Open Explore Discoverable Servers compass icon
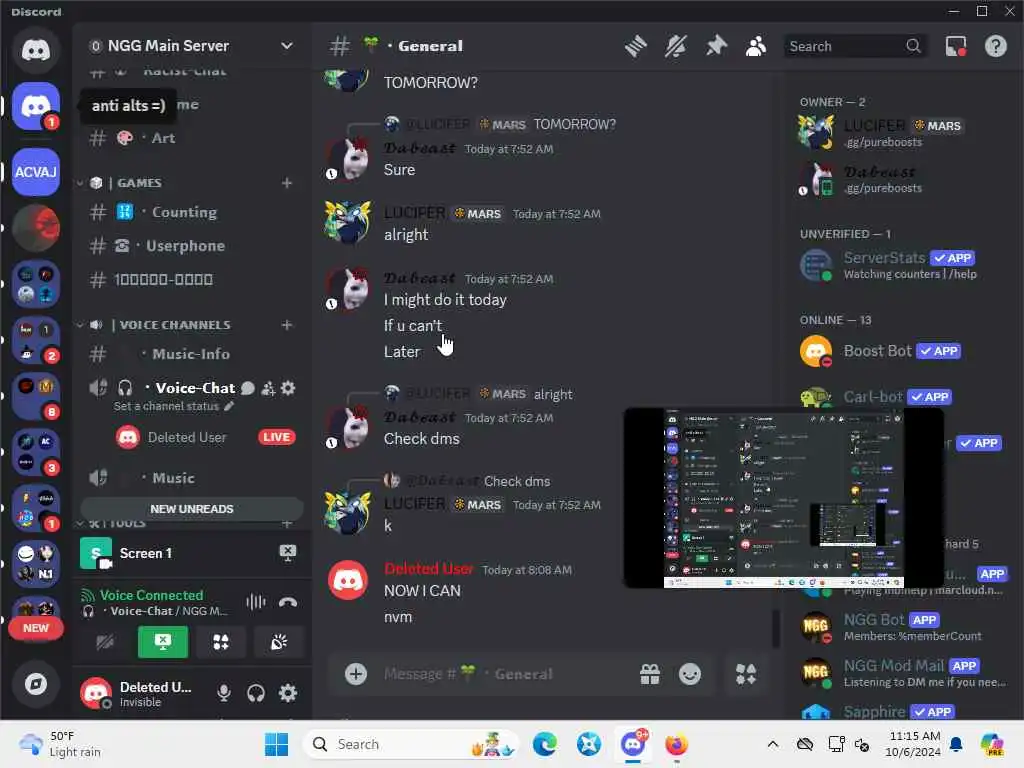 point(36,684)
